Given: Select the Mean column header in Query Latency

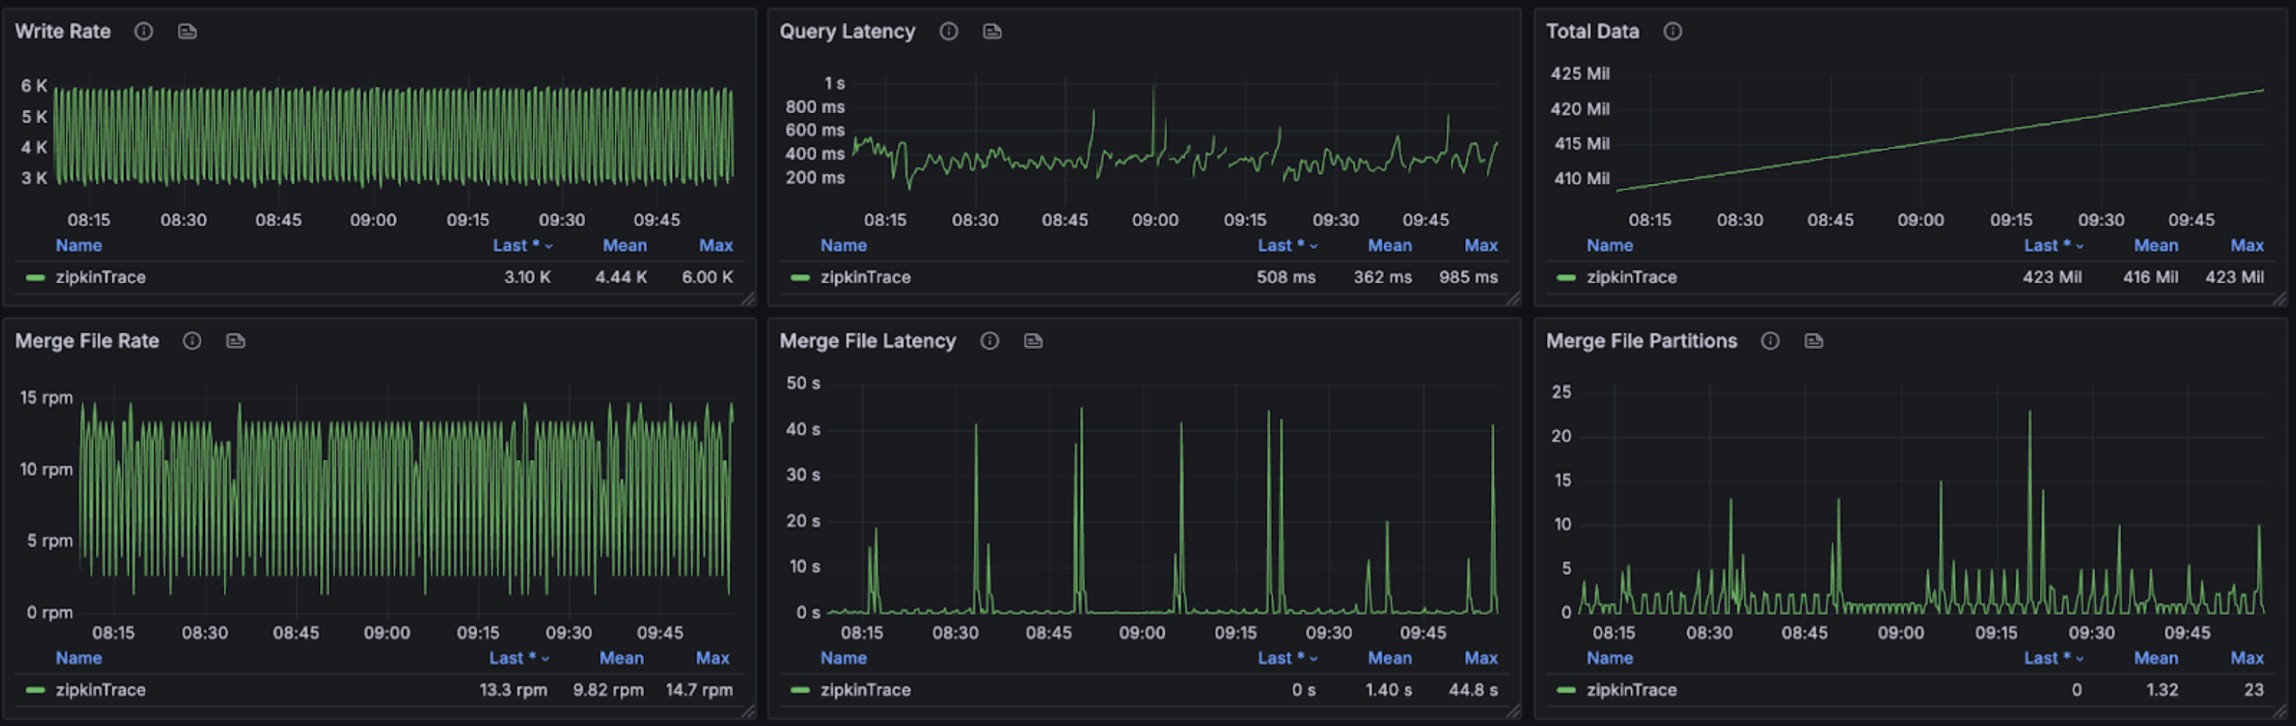Looking at the screenshot, I should [1389, 245].
